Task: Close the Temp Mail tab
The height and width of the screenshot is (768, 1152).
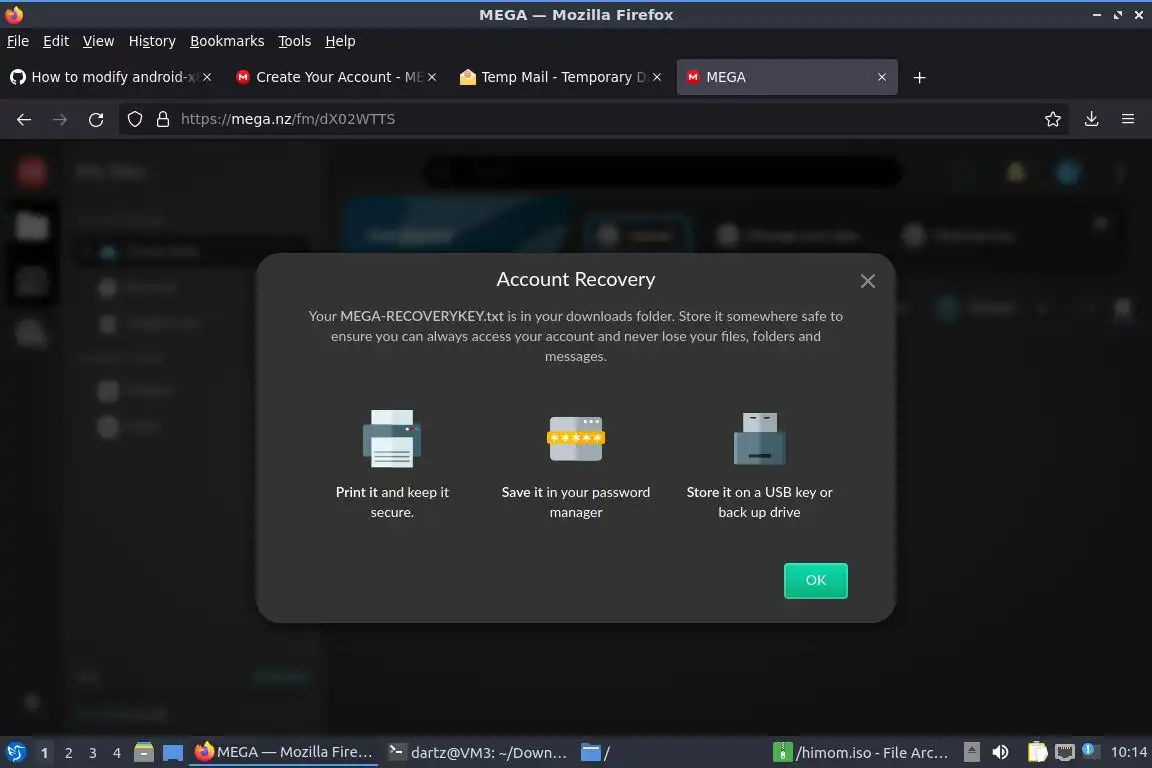Action: 657,77
